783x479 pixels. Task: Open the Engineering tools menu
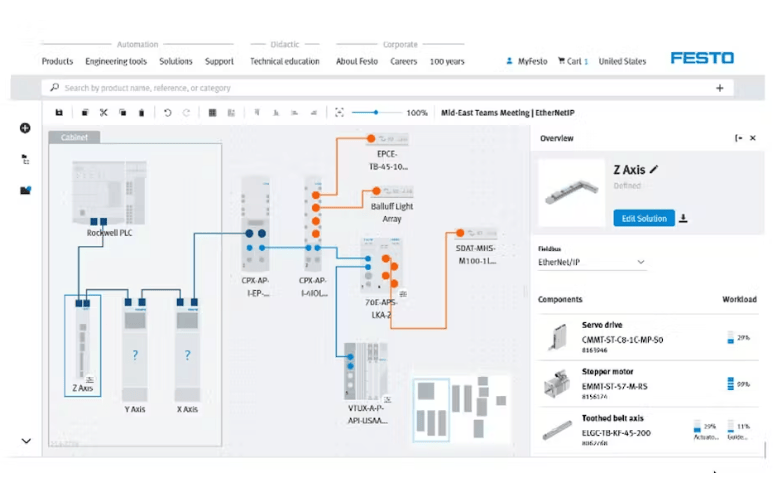(x=116, y=61)
